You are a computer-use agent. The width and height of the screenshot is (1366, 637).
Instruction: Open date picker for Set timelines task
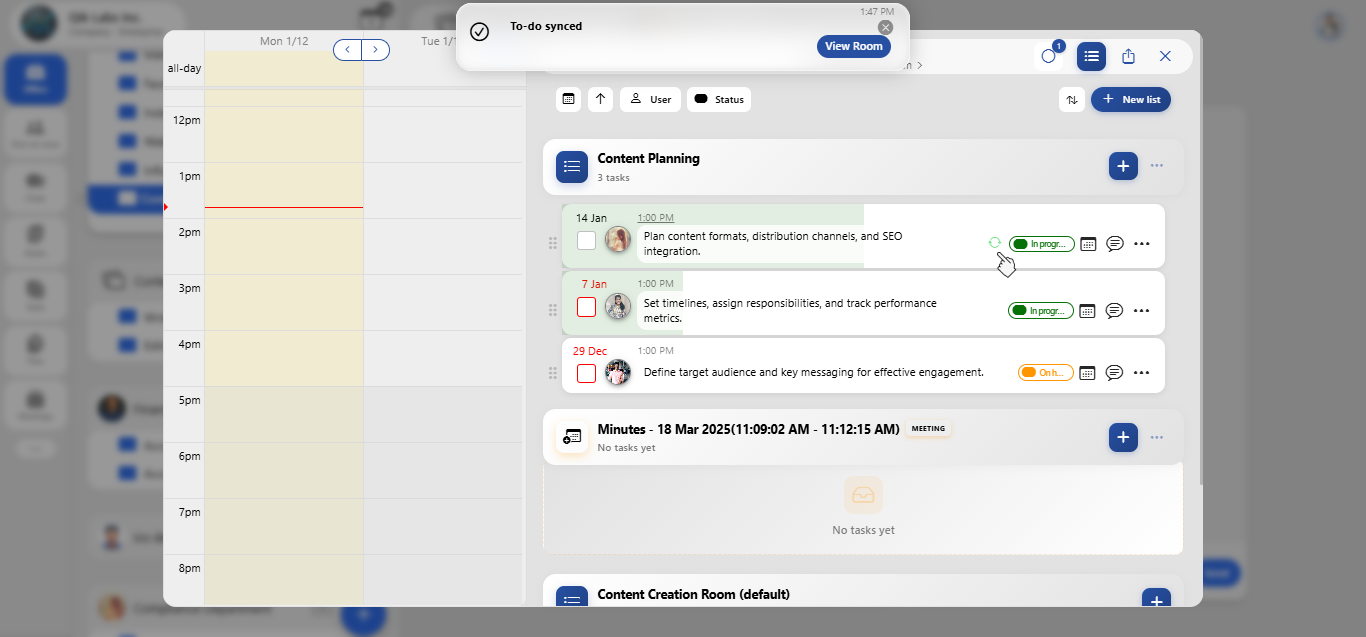pyautogui.click(x=1088, y=311)
